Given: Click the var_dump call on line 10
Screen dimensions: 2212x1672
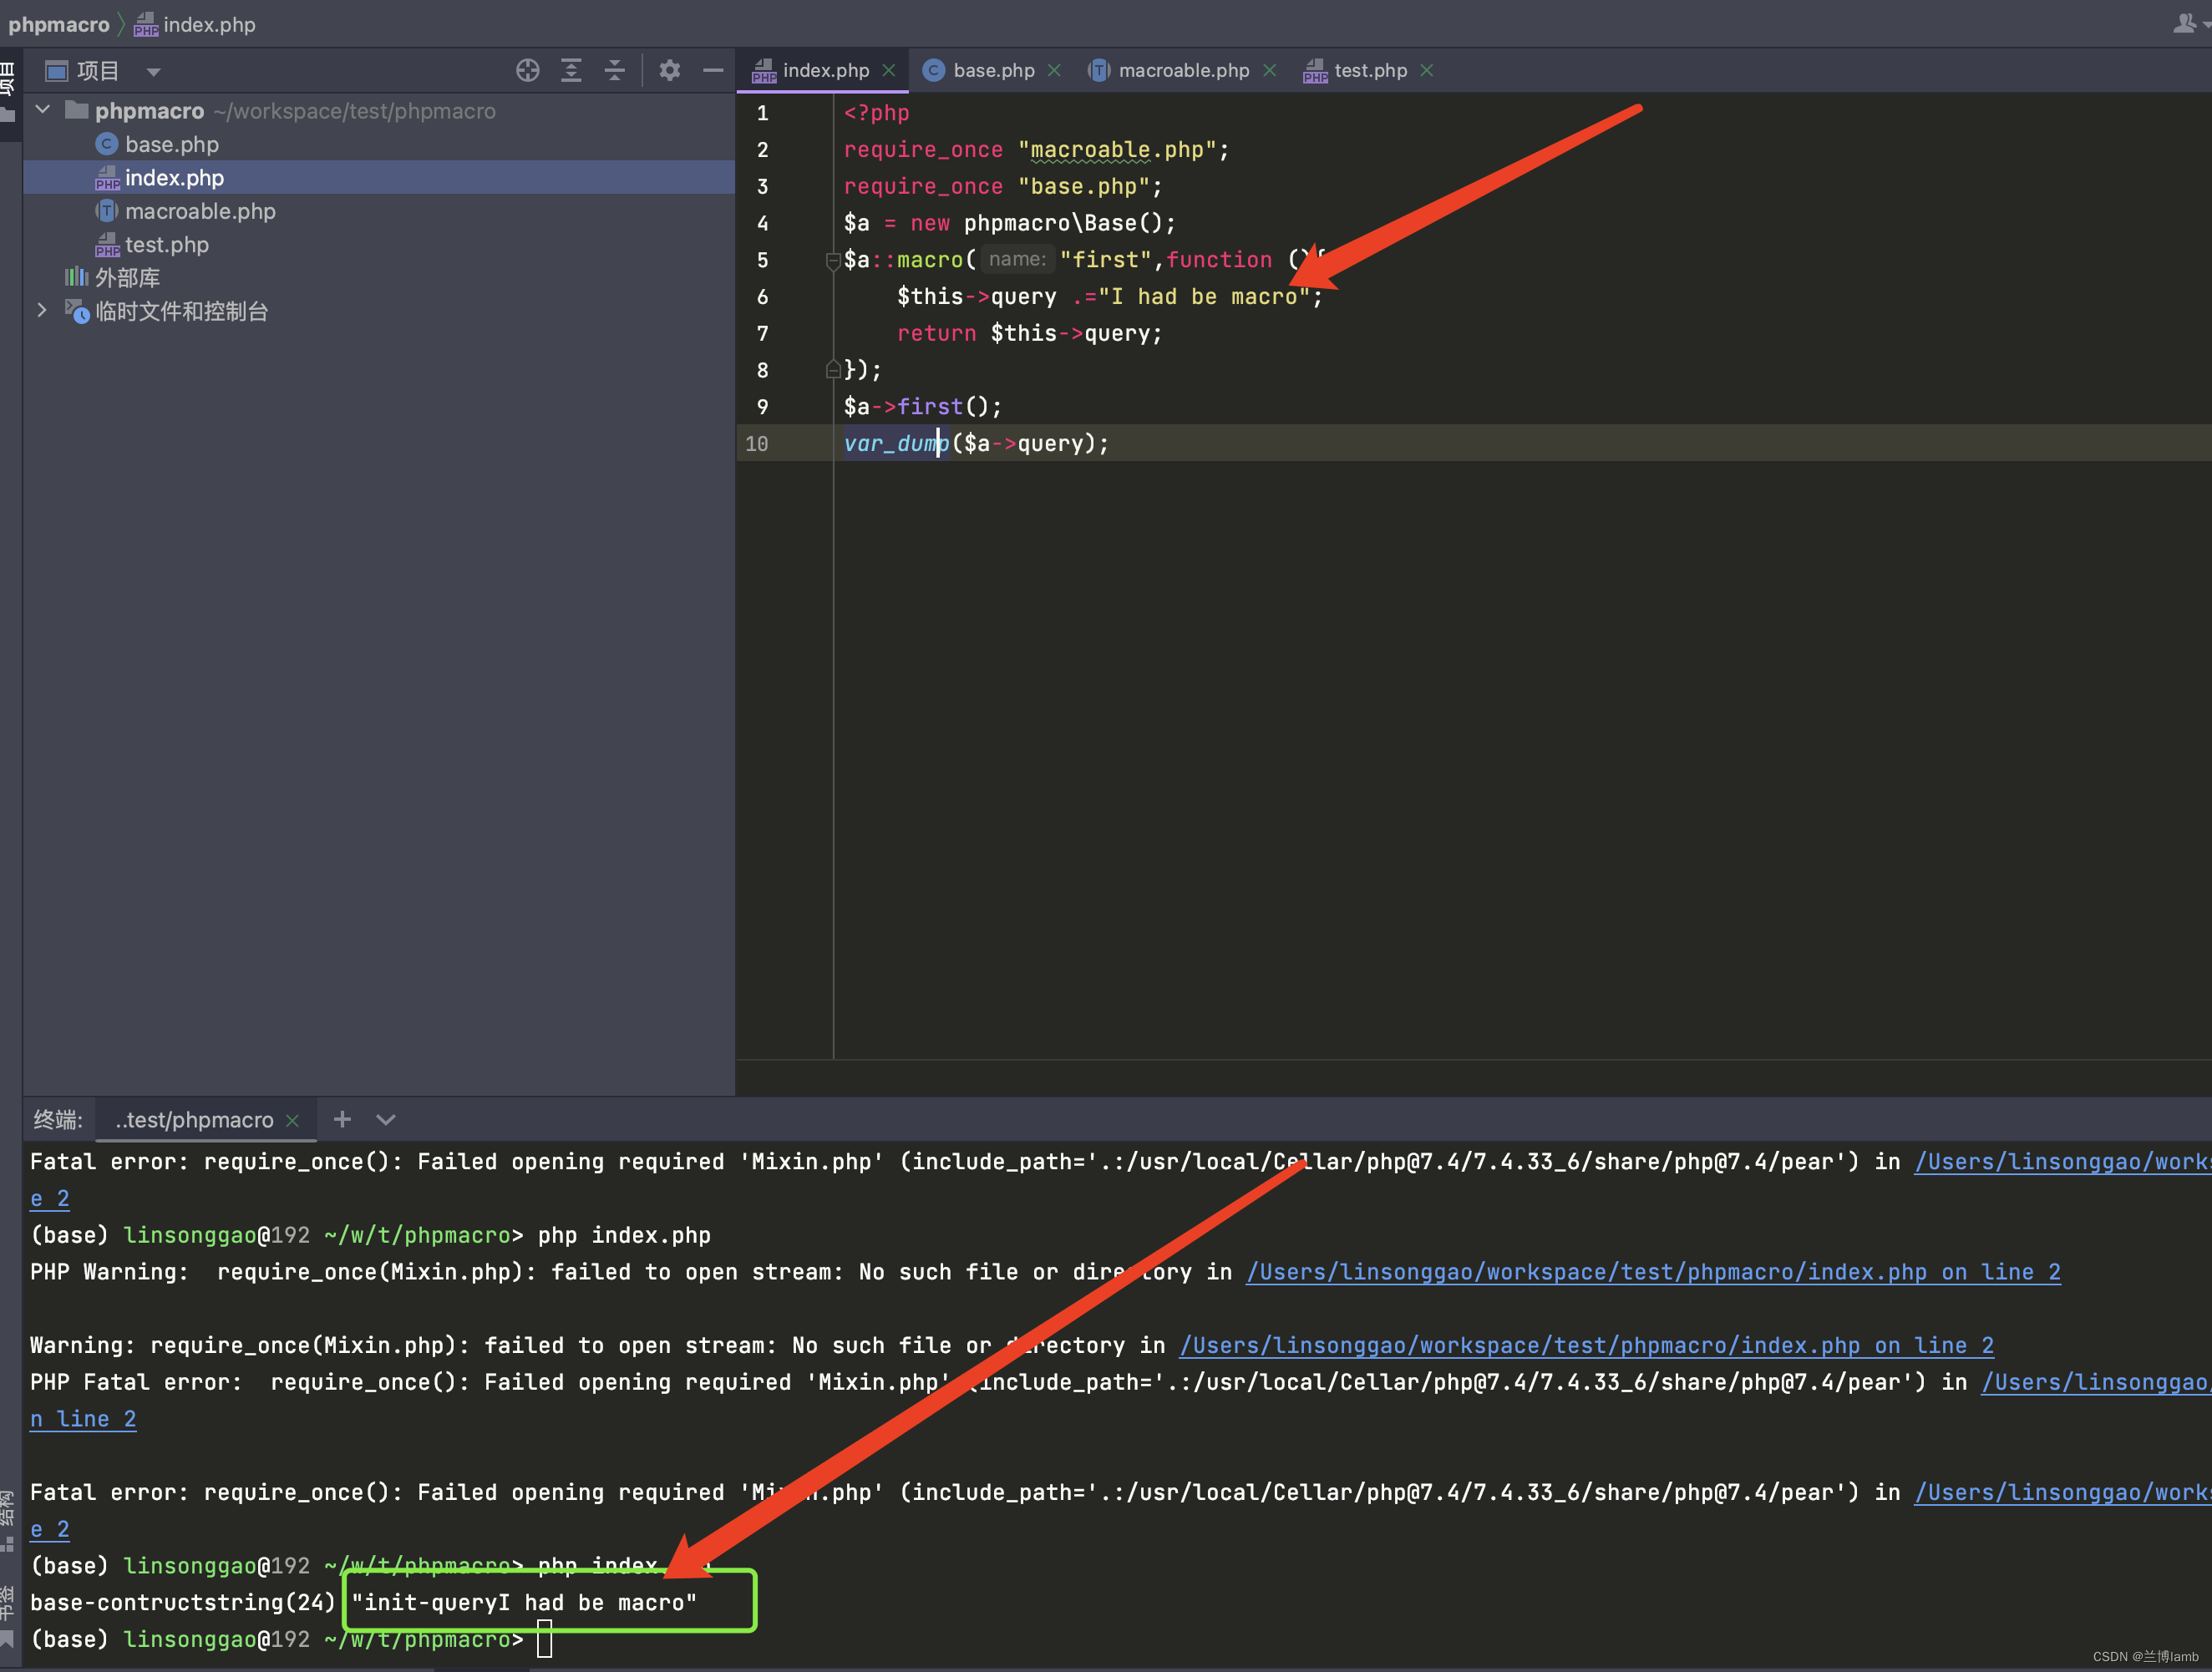Looking at the screenshot, I should [x=896, y=444].
